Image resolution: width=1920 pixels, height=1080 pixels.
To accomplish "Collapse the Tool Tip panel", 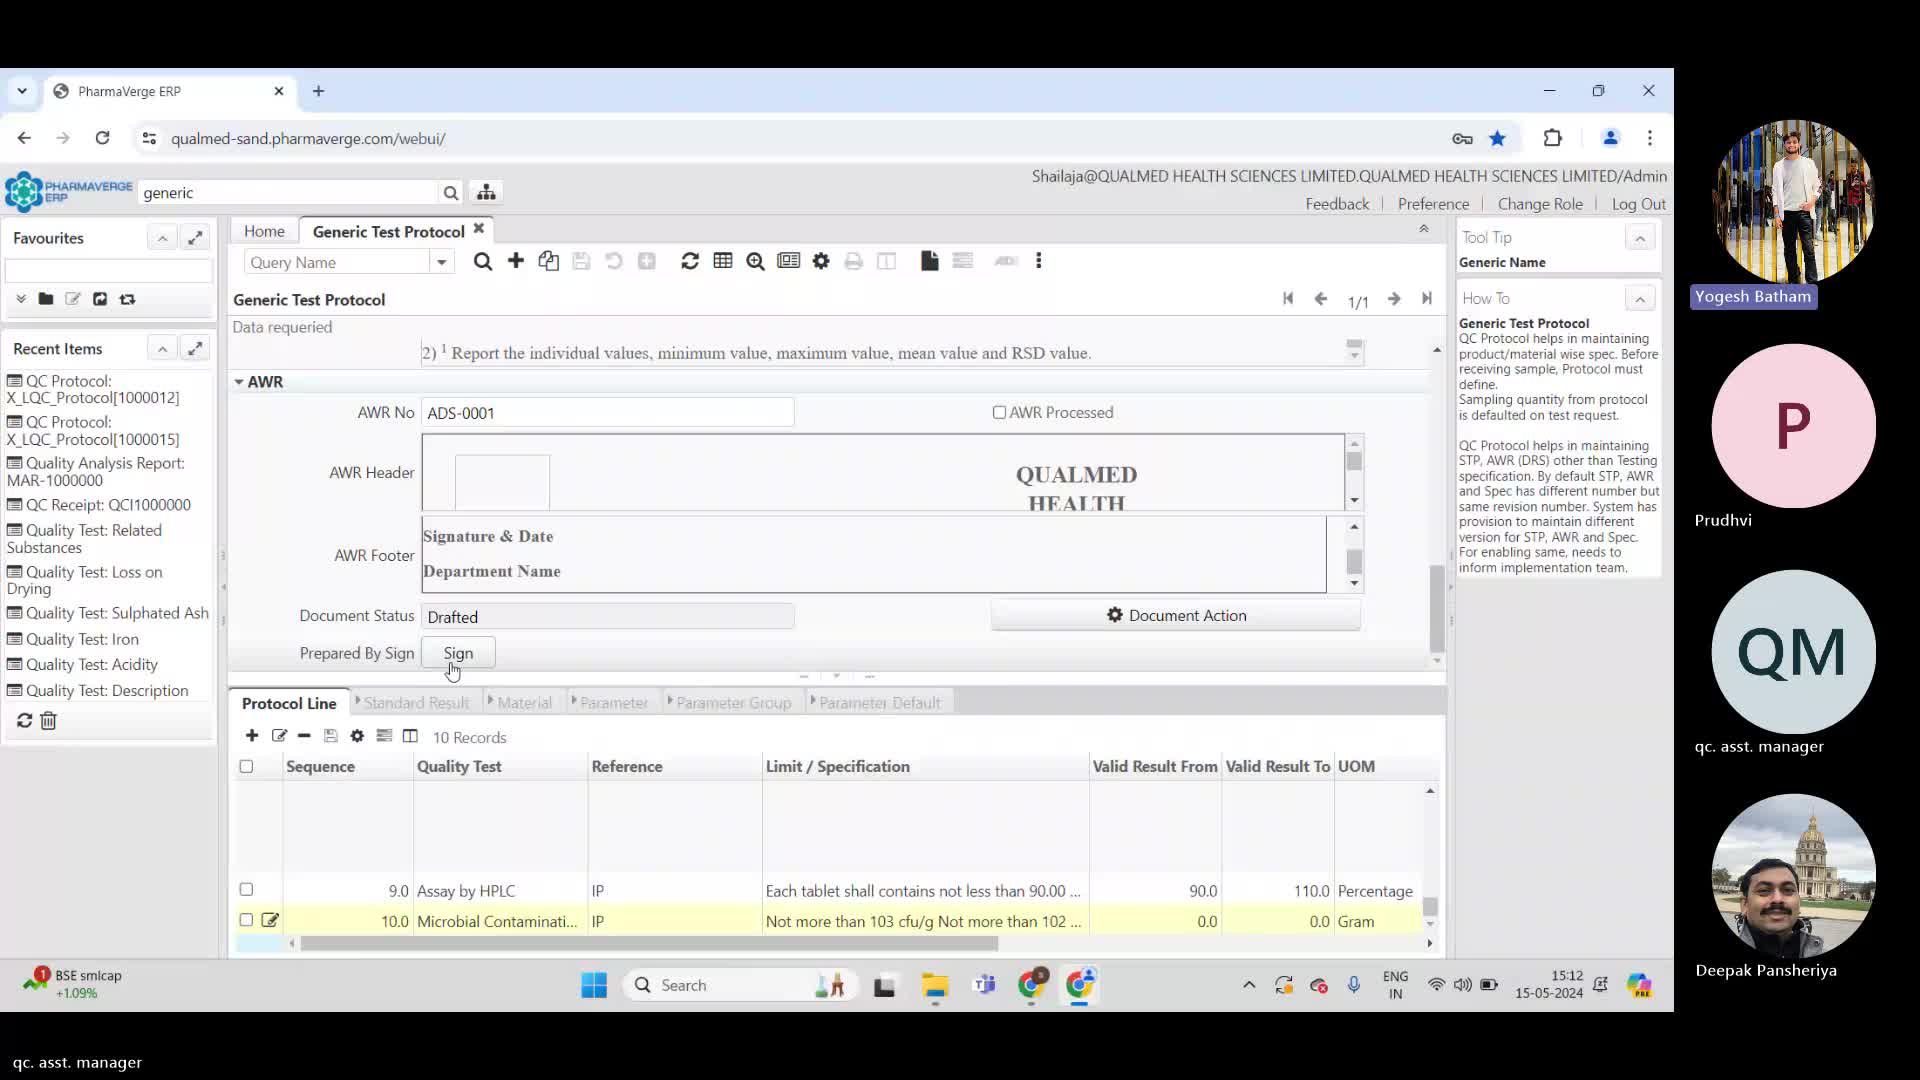I will click(x=1640, y=238).
